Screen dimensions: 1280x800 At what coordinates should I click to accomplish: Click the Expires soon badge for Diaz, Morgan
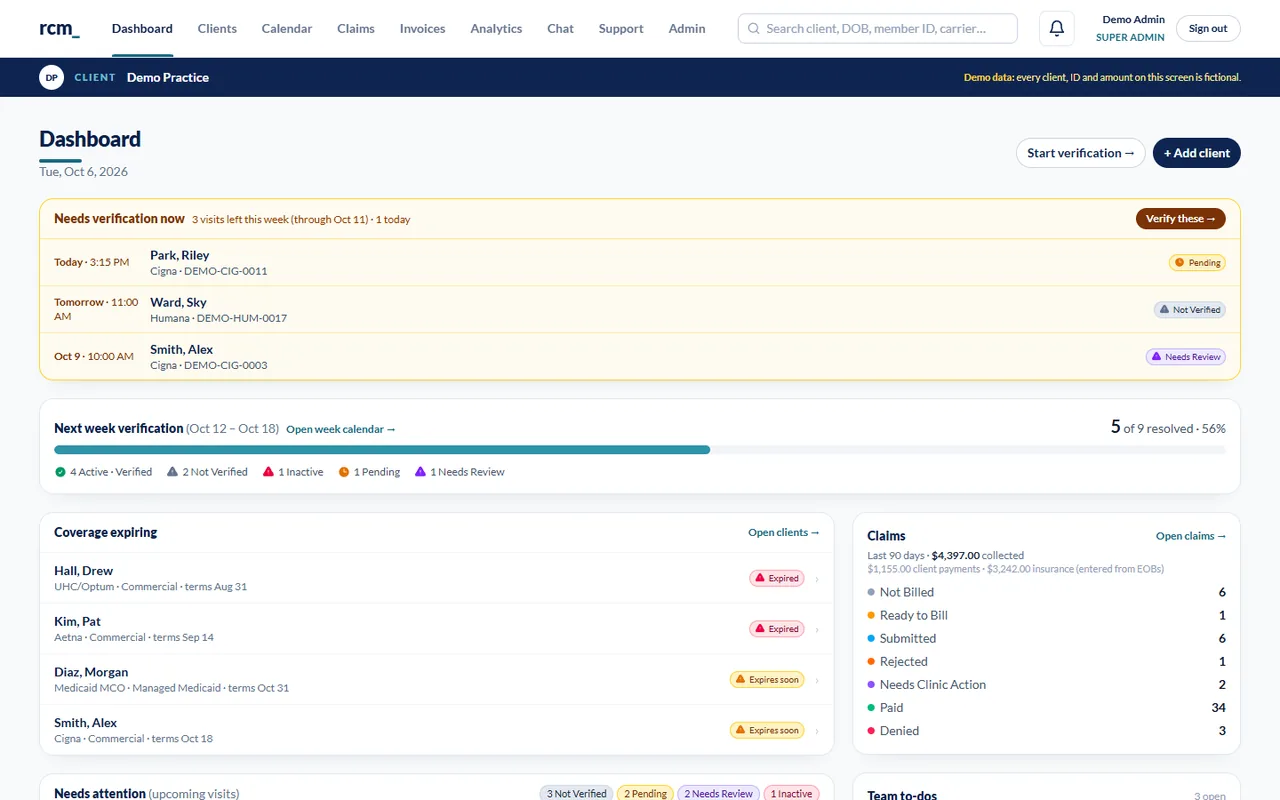767,680
